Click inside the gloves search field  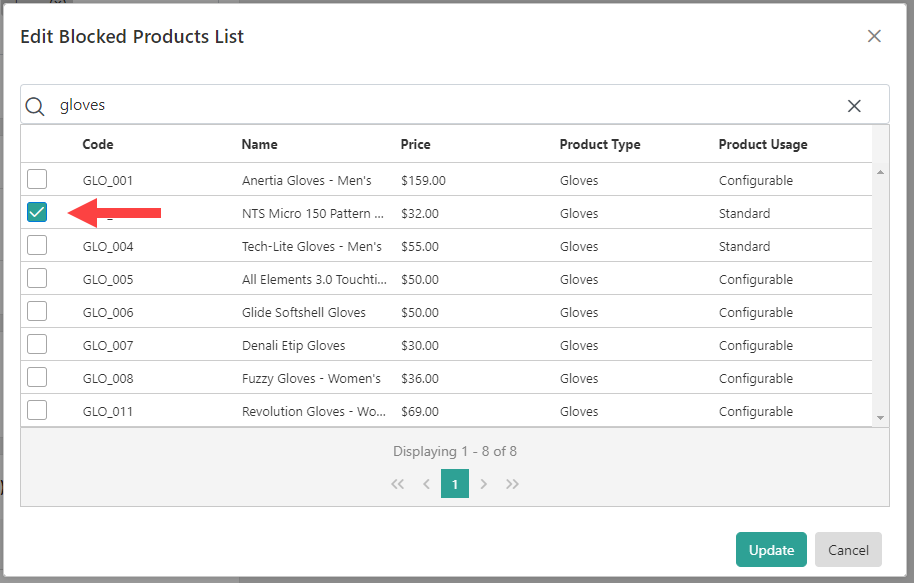(300, 105)
